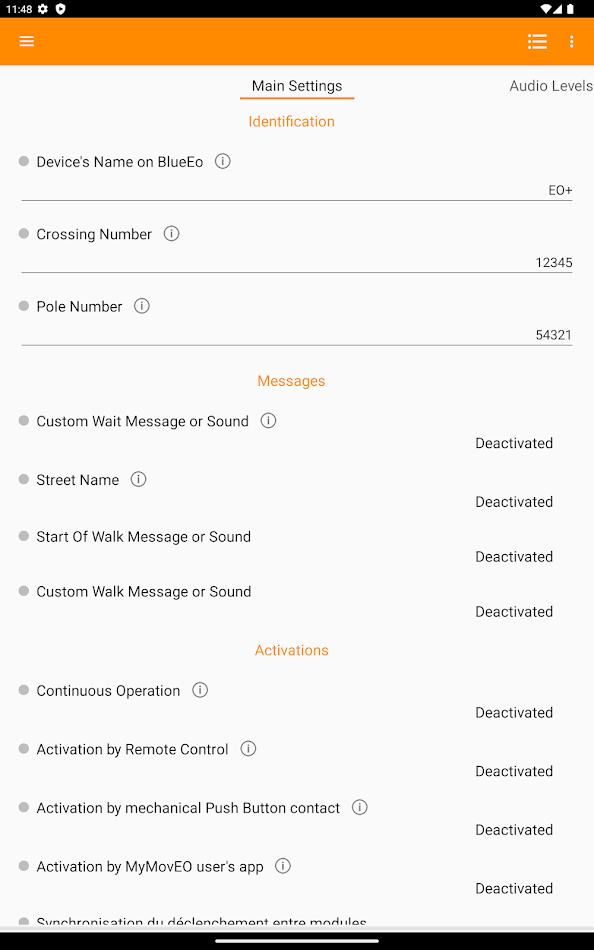Viewport: 594px width, 950px height.
Task: Open the three-dot overflow menu
Action: coord(572,41)
